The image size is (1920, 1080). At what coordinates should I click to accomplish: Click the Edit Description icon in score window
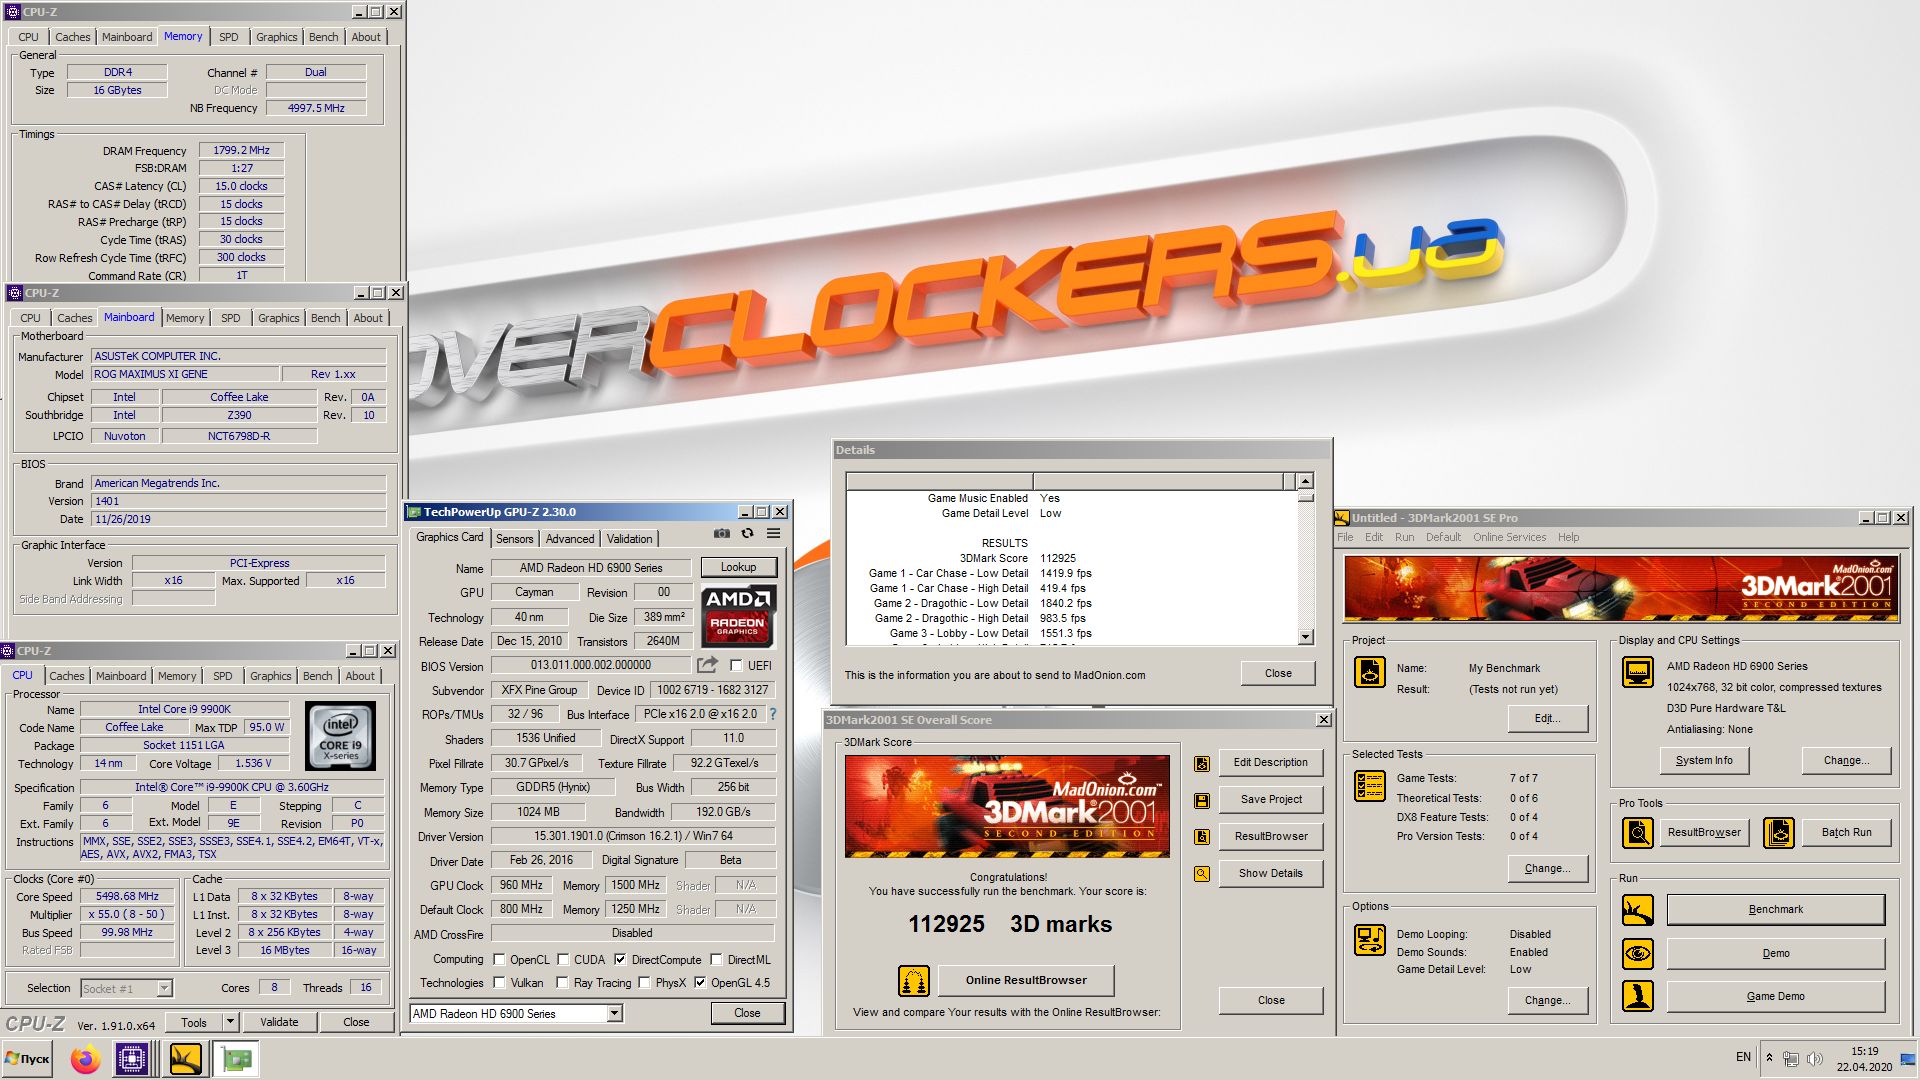pyautogui.click(x=1202, y=764)
